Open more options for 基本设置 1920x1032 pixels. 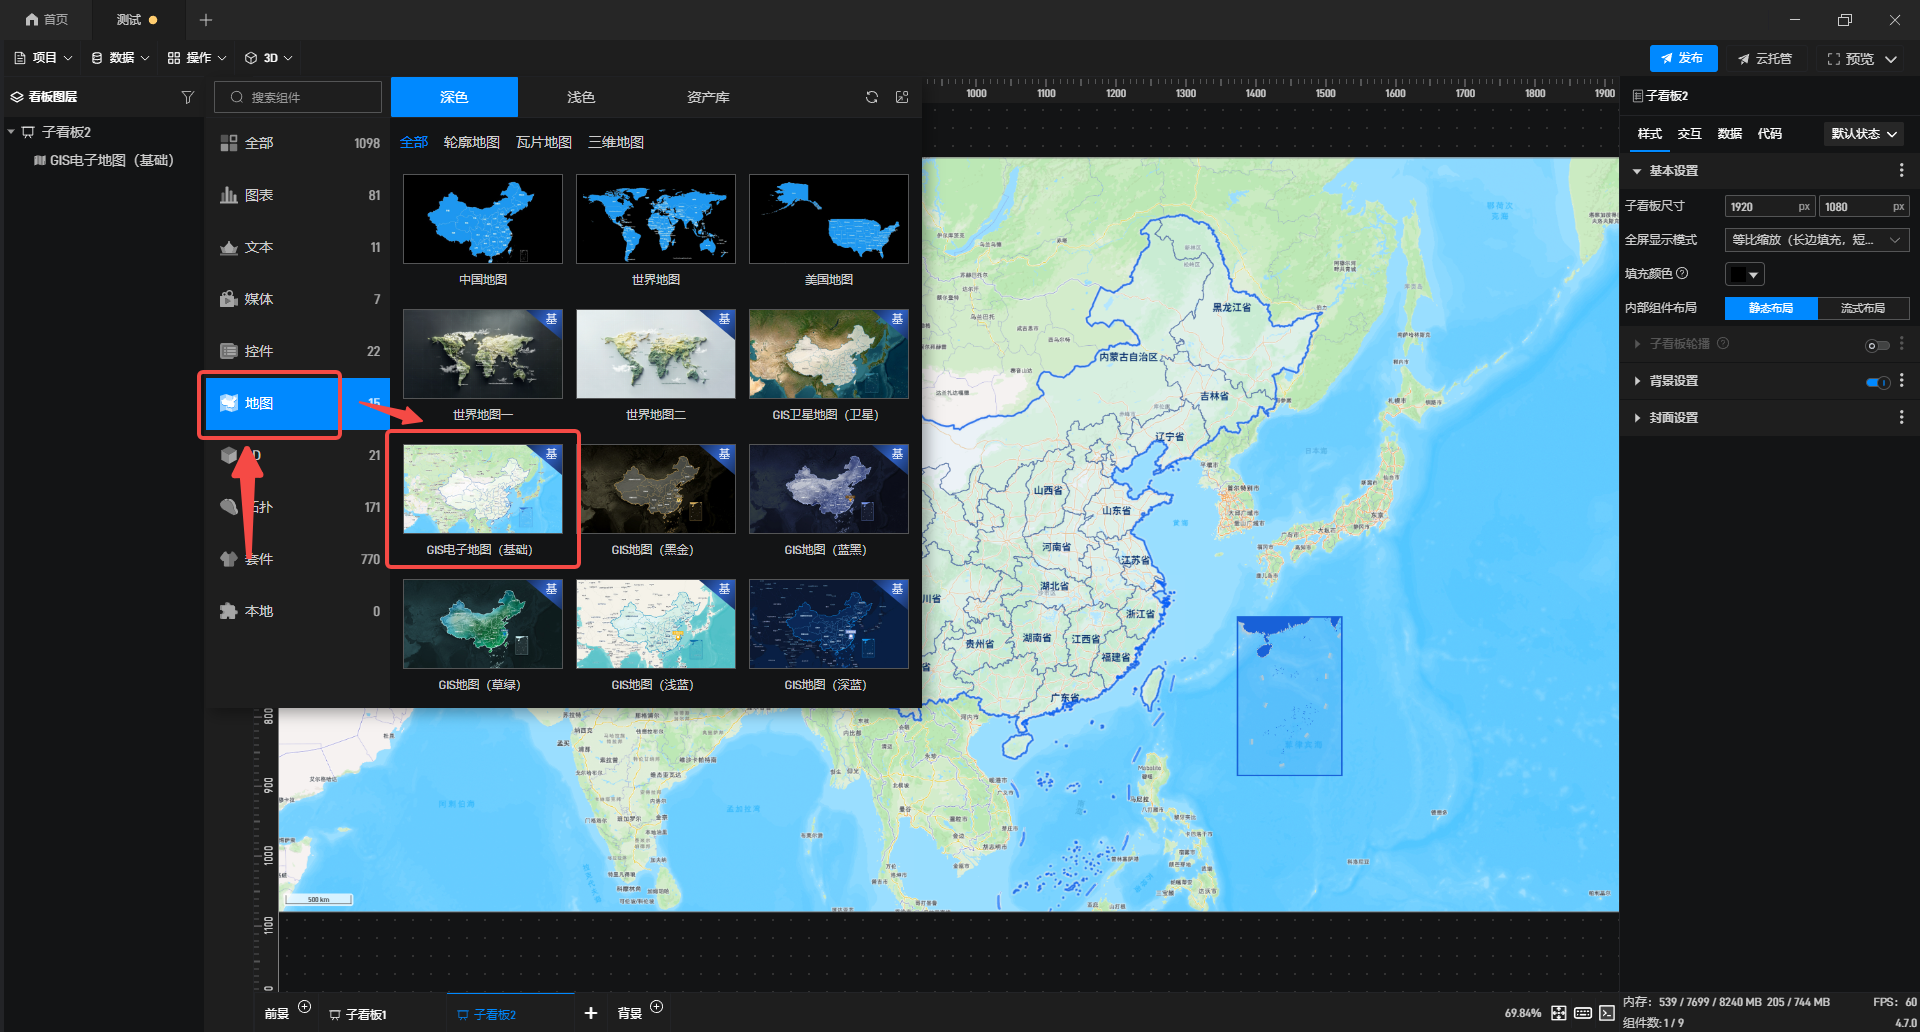point(1901,171)
